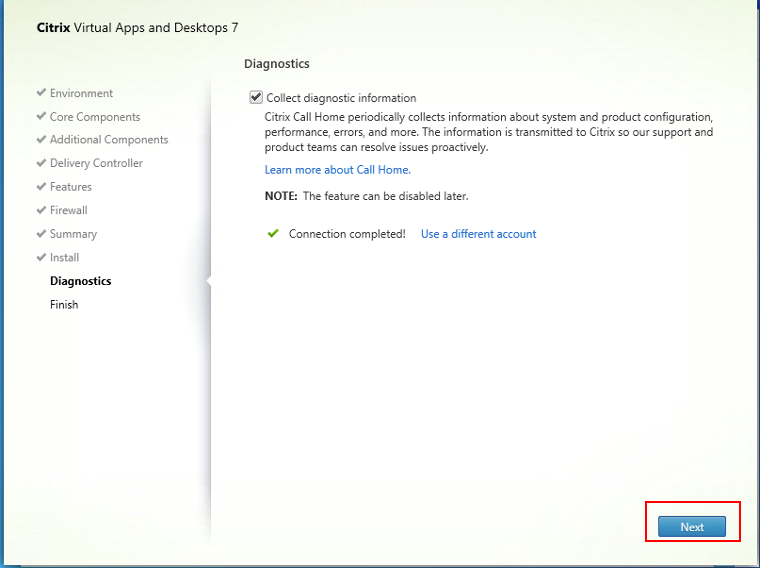Click NOTE: The feature can be disabled later text
Viewport: 760px width, 568px height.
[366, 196]
